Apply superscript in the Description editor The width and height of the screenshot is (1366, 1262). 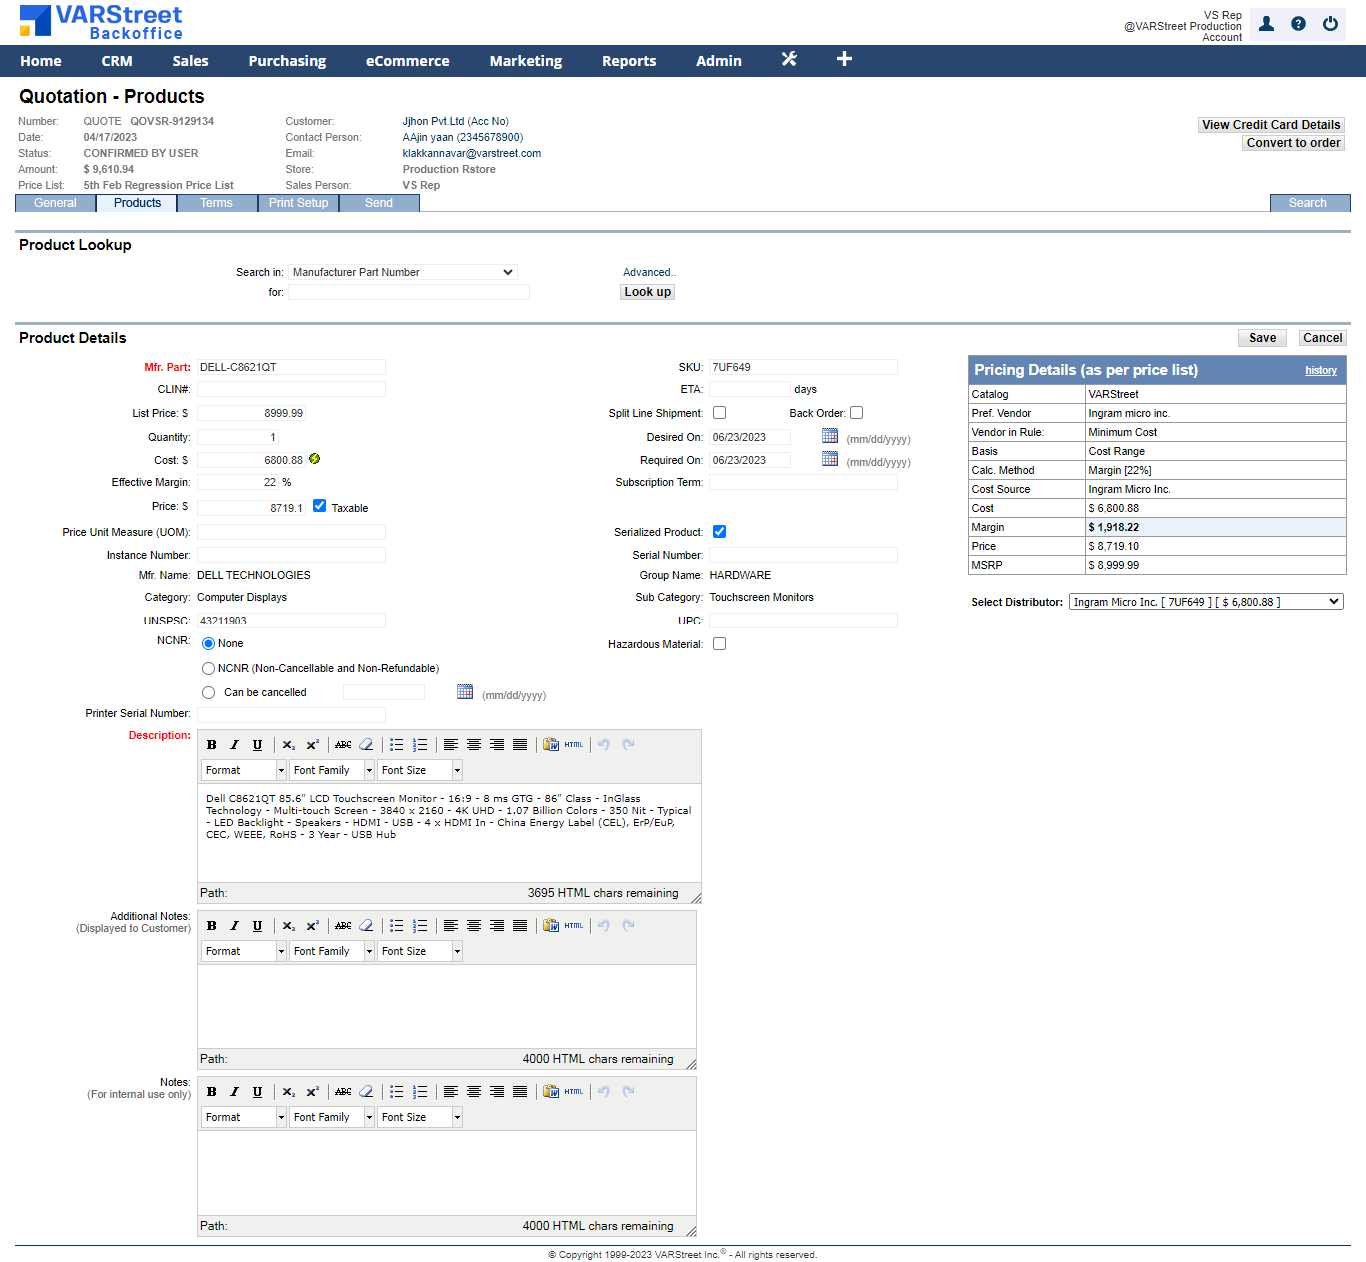[312, 745]
